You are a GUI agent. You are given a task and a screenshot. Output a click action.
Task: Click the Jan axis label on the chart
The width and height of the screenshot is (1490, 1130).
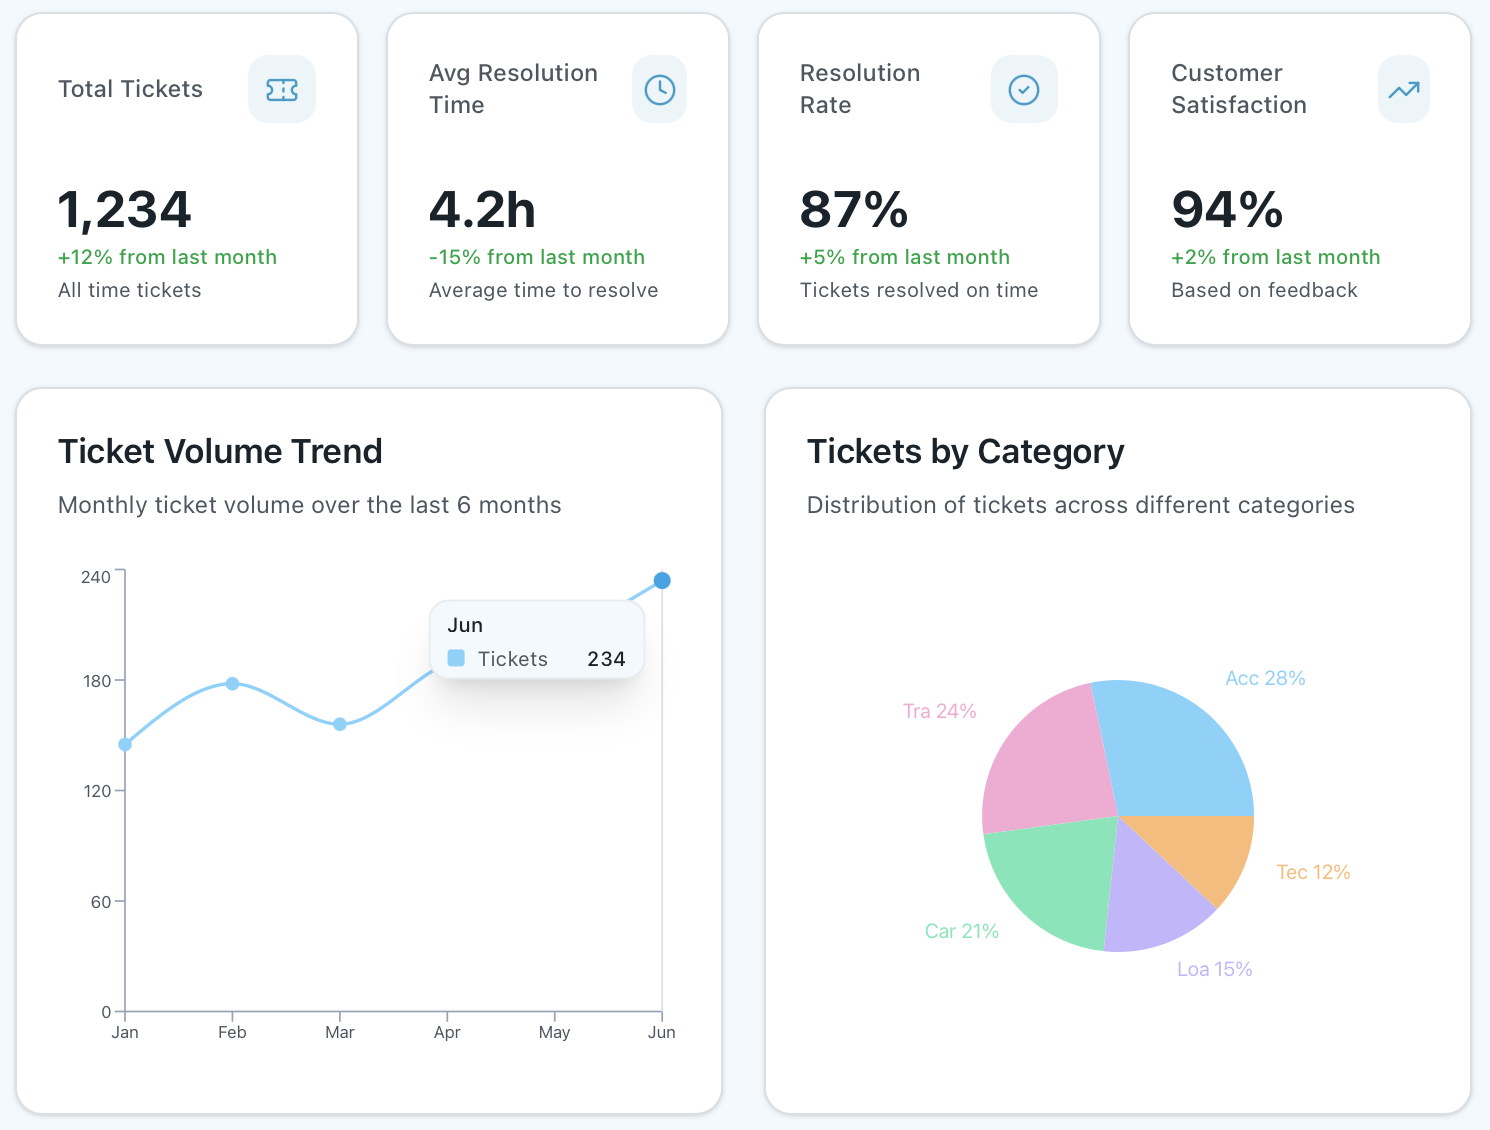(x=124, y=1032)
